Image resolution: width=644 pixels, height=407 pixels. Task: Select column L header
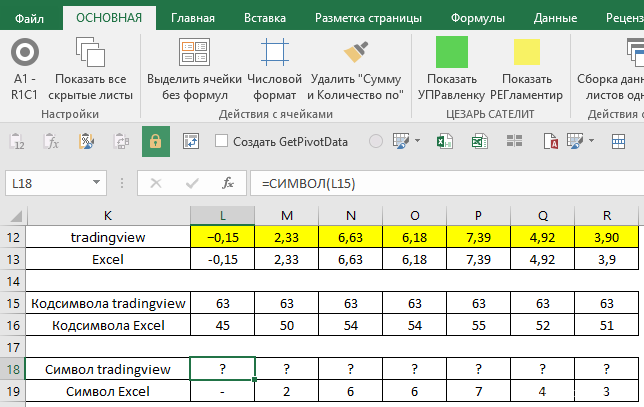pyautogui.click(x=223, y=216)
